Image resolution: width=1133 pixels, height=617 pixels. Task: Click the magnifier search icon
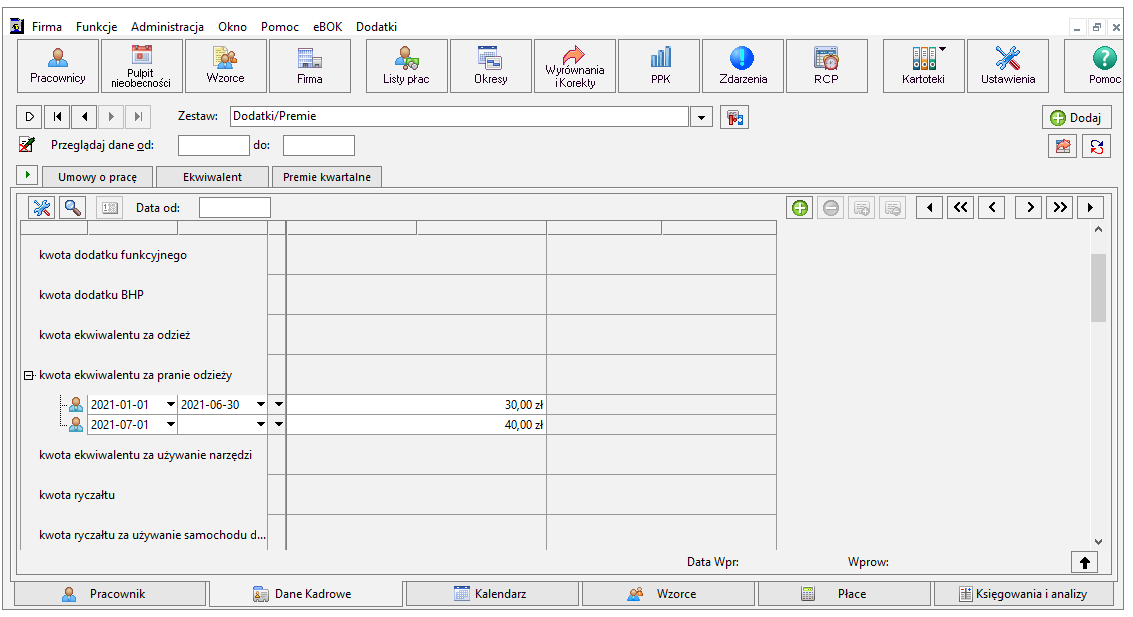(x=72, y=208)
